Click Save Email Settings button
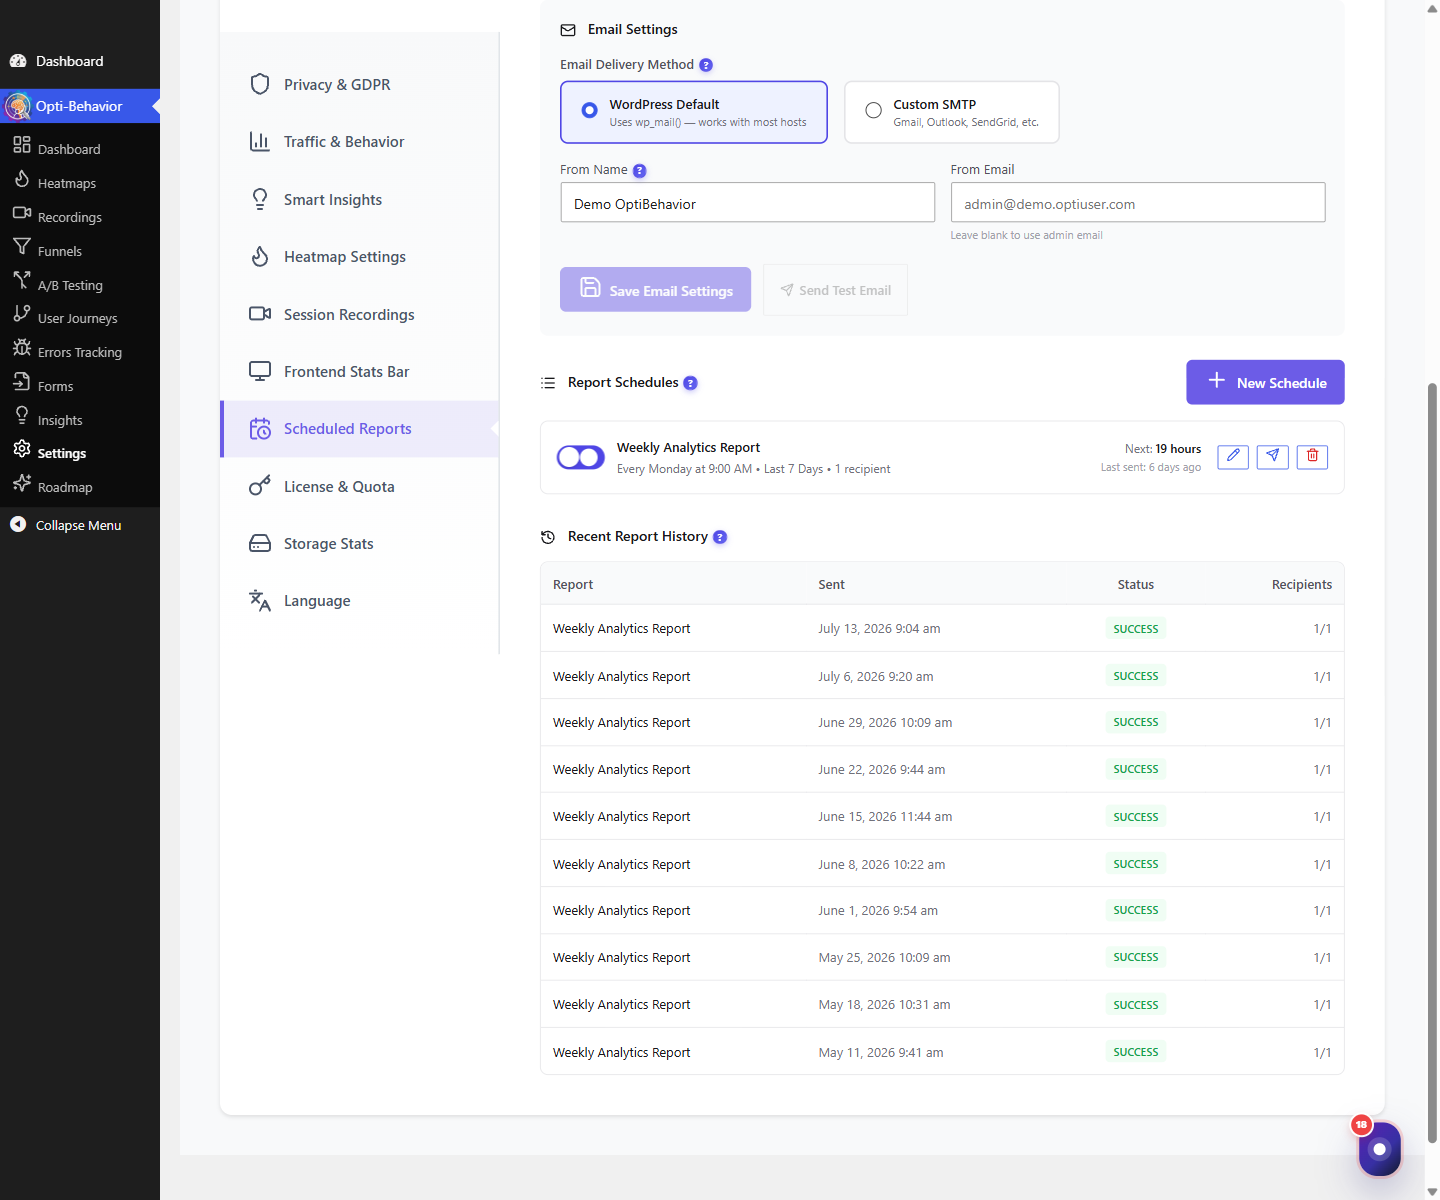The width and height of the screenshot is (1440, 1200). [655, 290]
